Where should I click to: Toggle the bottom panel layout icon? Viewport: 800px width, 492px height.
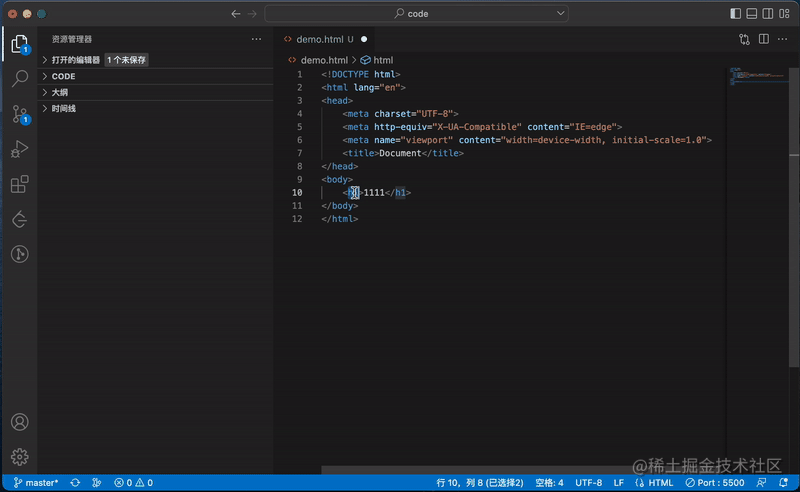[752, 14]
